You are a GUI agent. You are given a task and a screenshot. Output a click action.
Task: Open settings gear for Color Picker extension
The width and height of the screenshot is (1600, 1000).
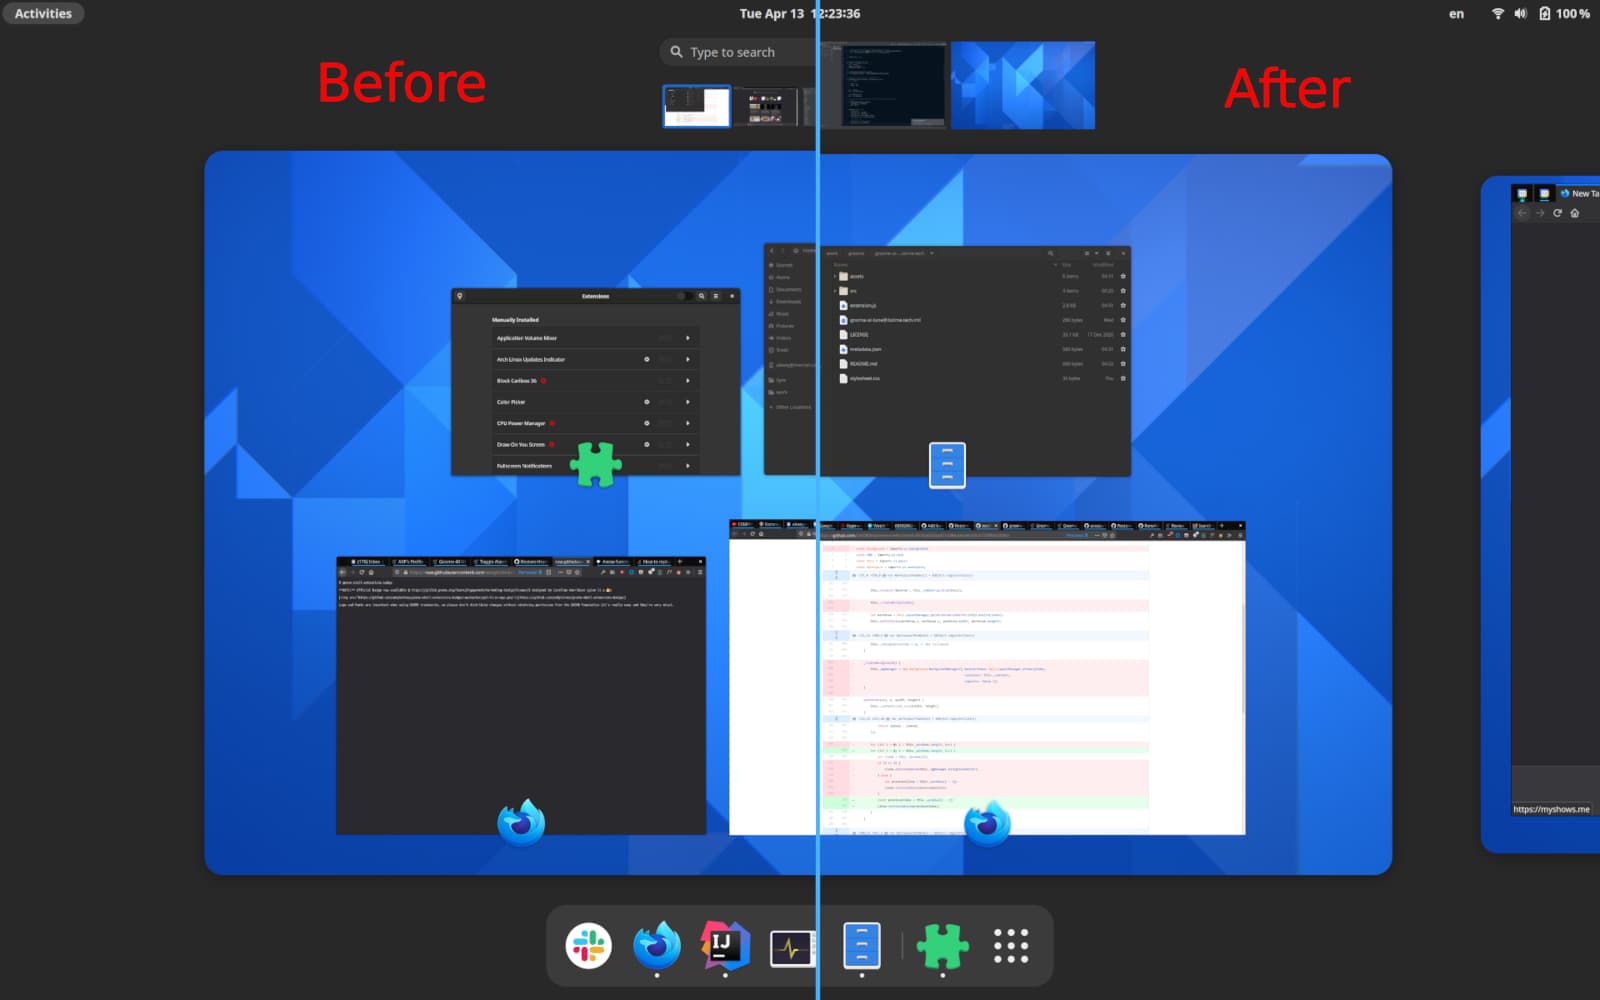(647, 402)
